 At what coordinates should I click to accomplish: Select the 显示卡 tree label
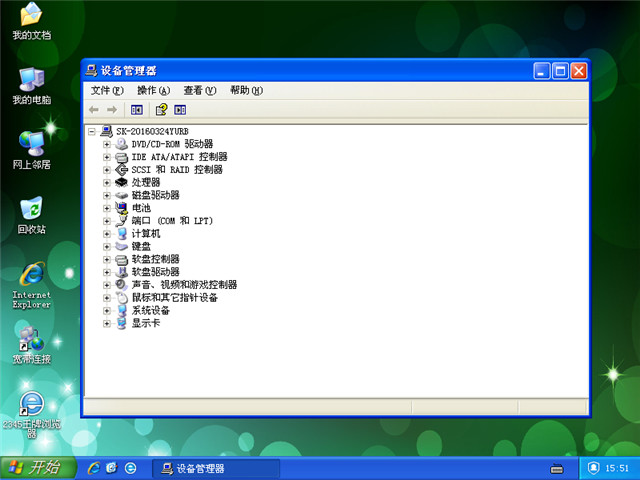146,323
